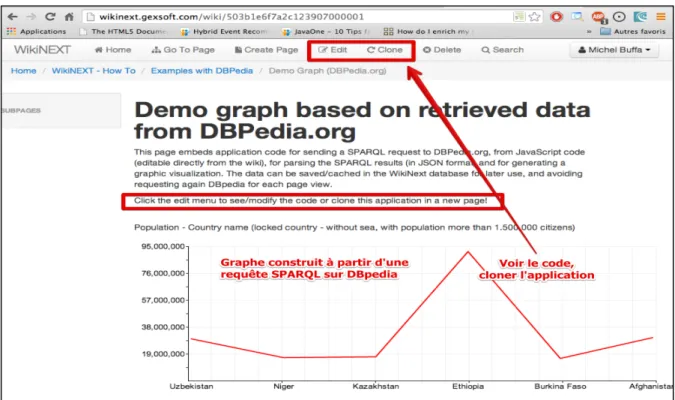This screenshot has height=400, width=675.
Task: Show hidden bookmarks with the chevron
Action: coord(589,31)
